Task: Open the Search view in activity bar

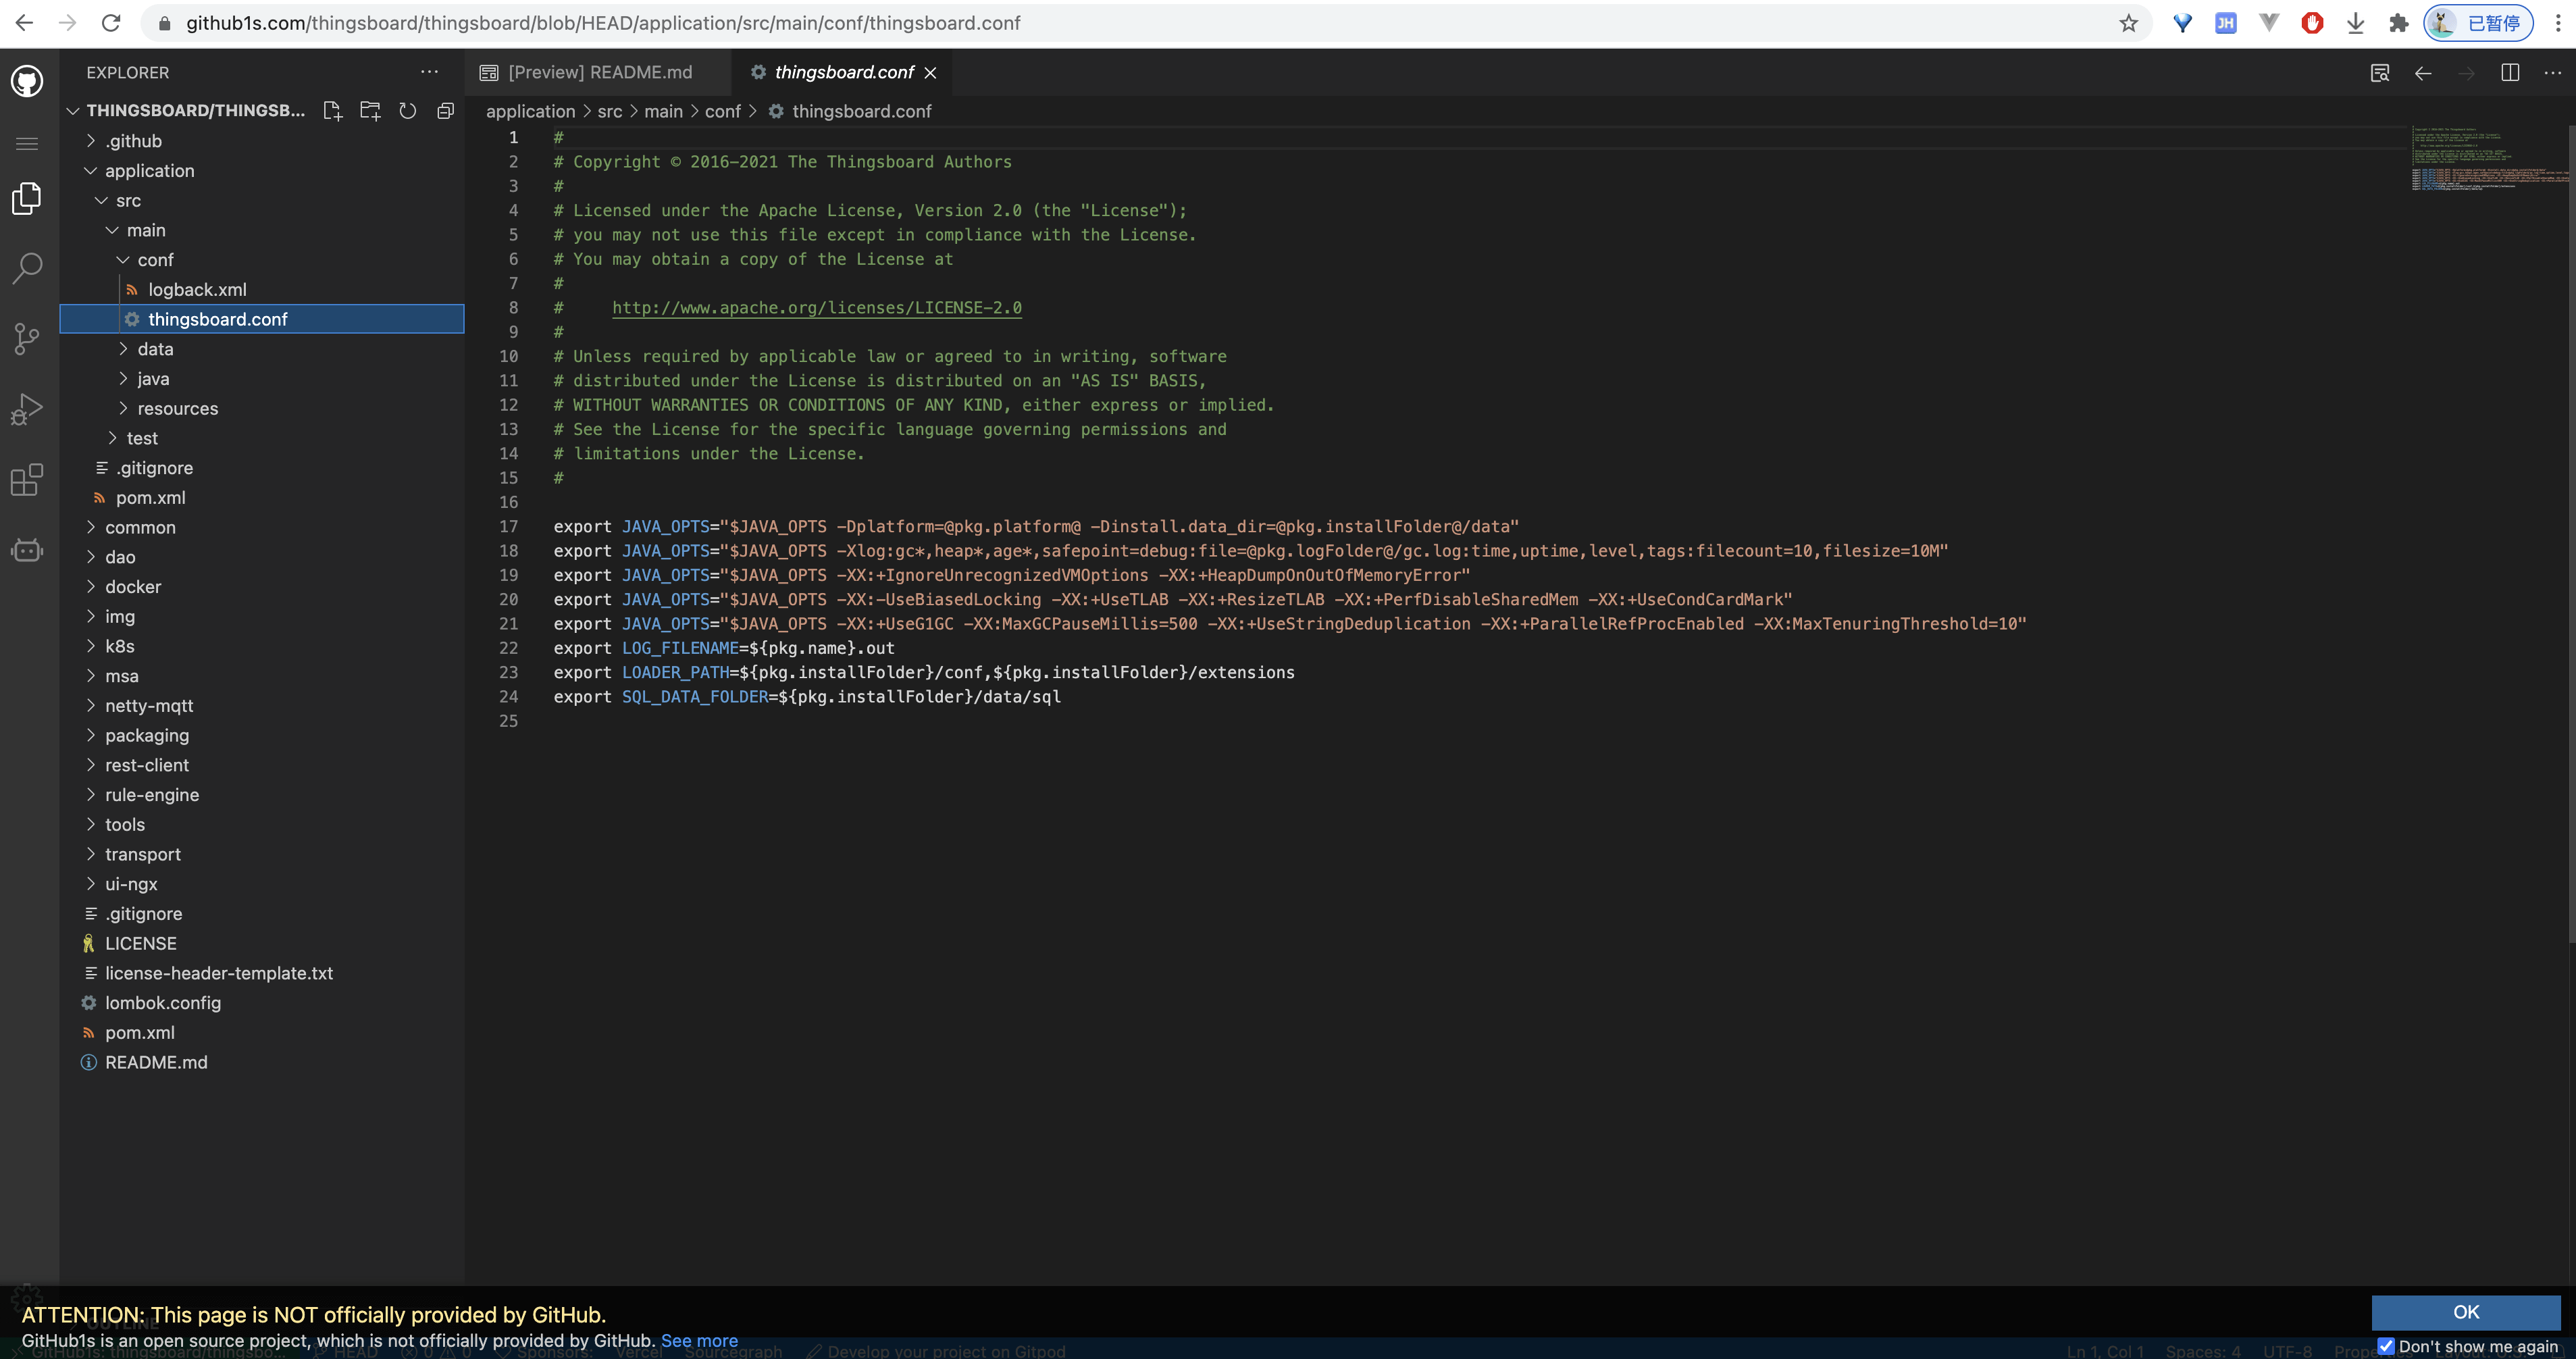Action: click(x=27, y=267)
